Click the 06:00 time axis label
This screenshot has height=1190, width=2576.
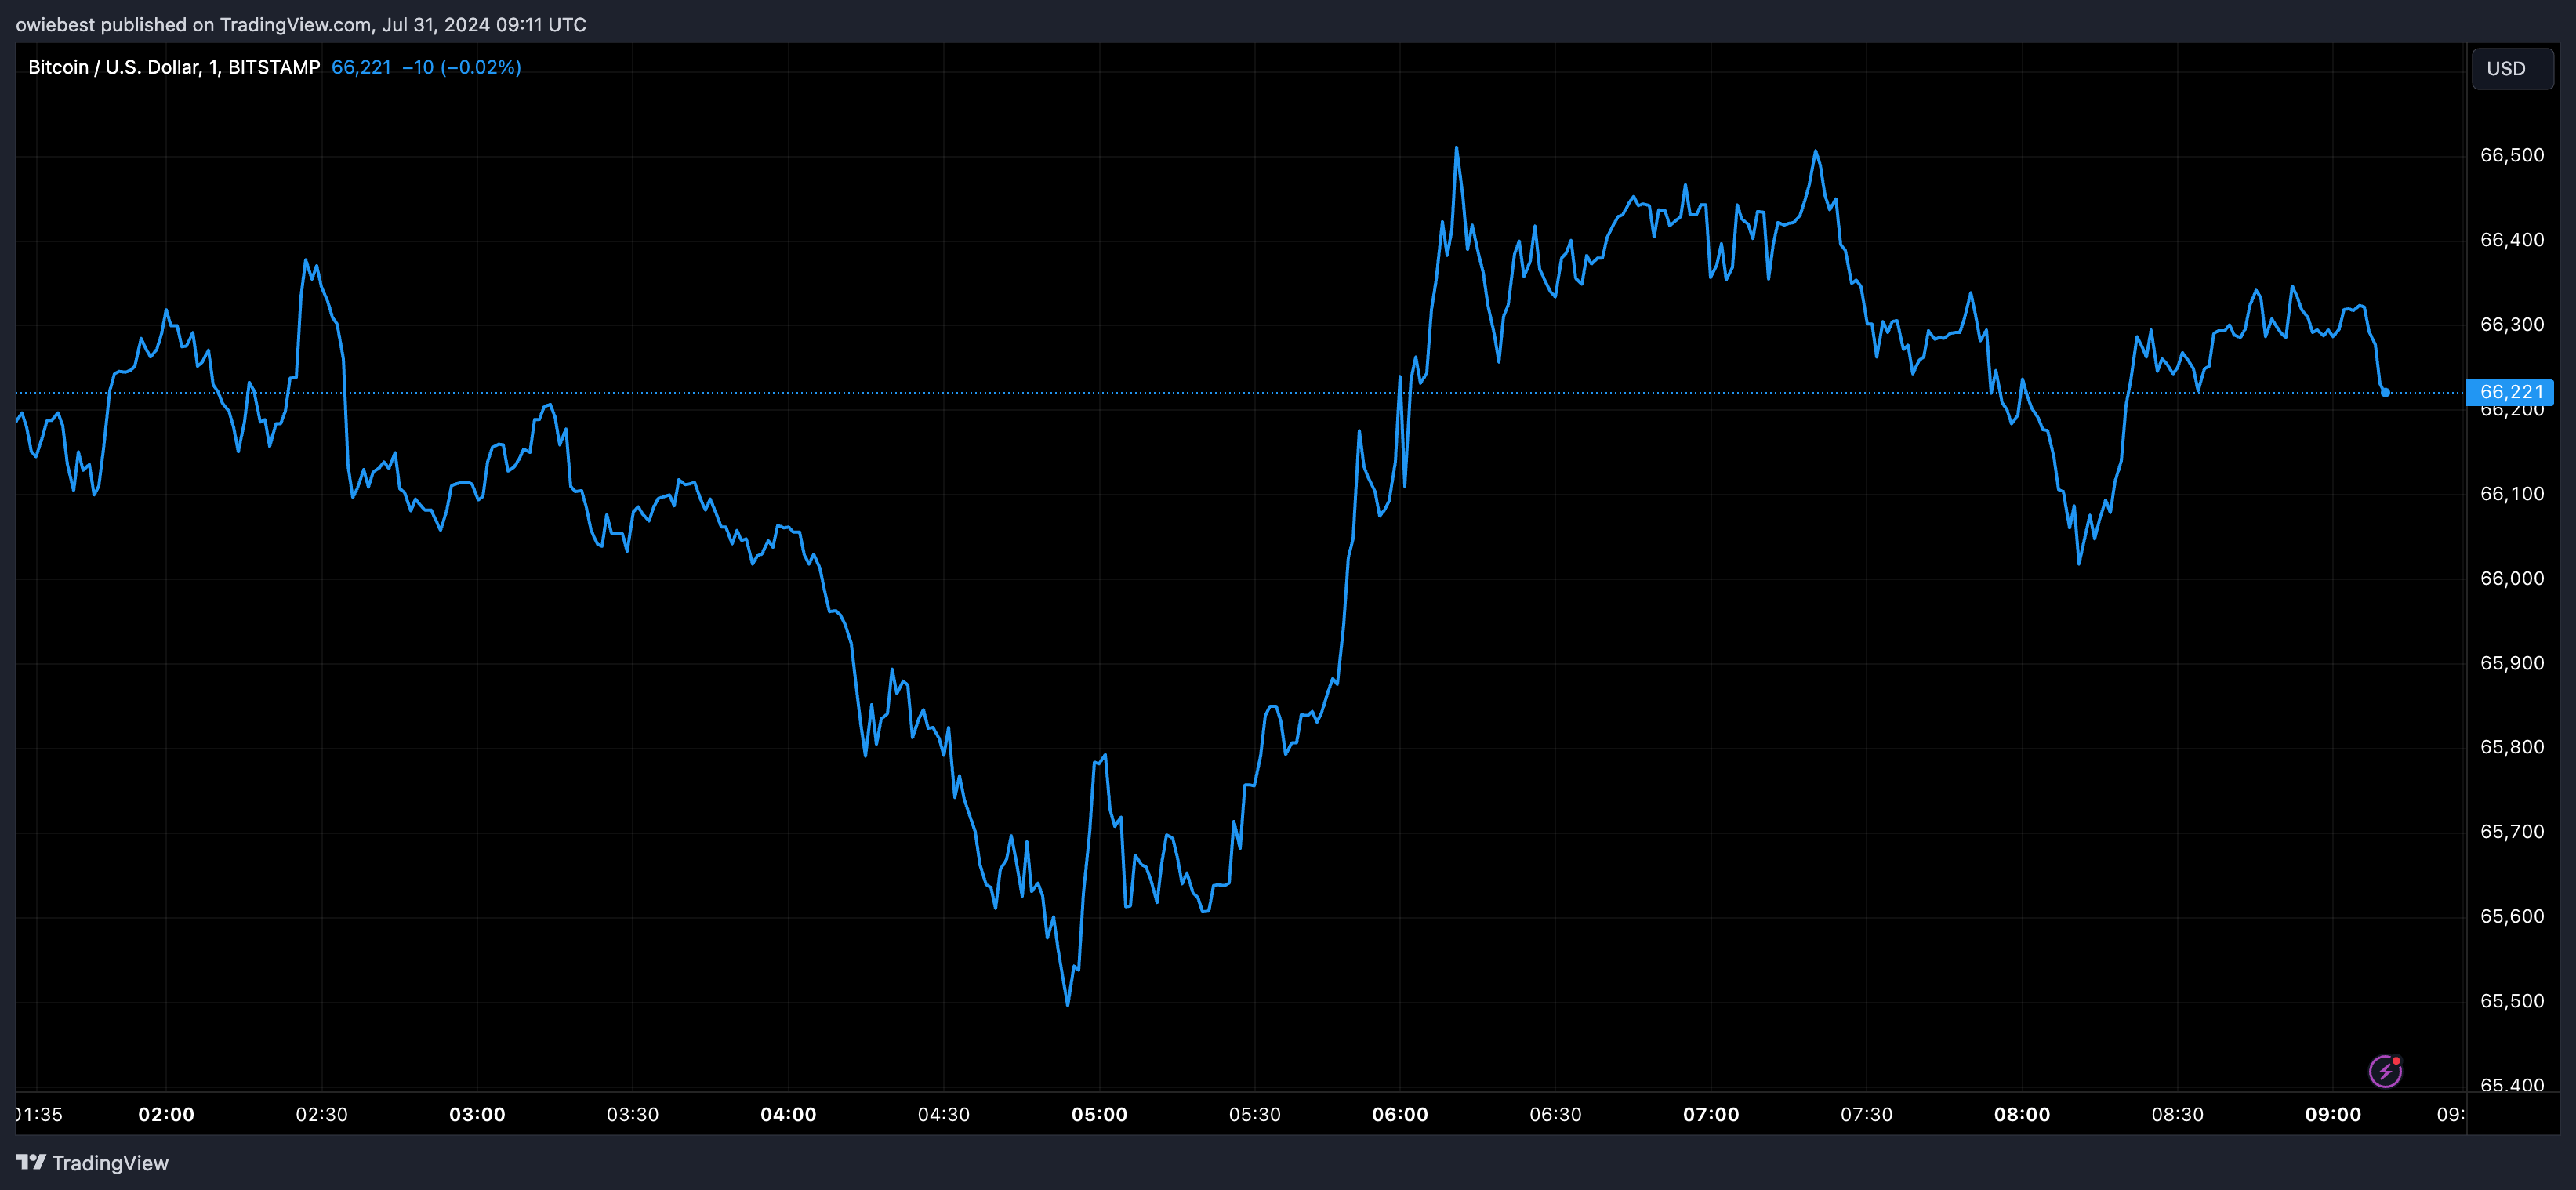[1399, 1114]
